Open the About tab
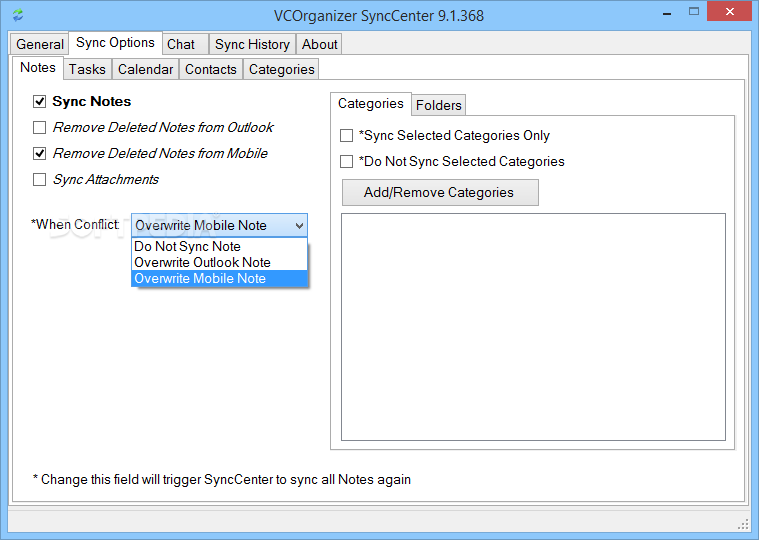 pos(319,44)
